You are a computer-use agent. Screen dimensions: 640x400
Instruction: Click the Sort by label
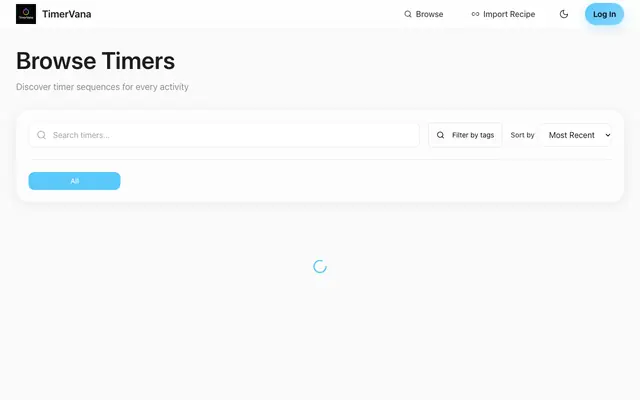[x=522, y=135]
